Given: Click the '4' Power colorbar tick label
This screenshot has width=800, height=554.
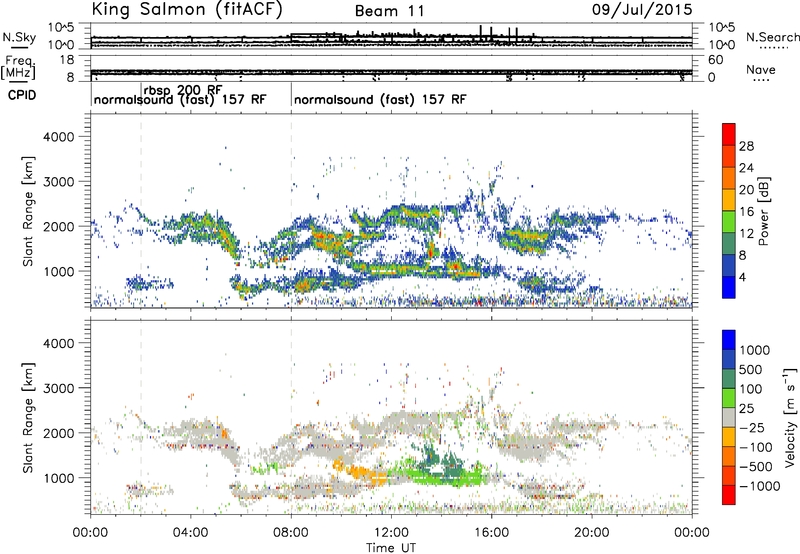Looking at the screenshot, I should (742, 277).
